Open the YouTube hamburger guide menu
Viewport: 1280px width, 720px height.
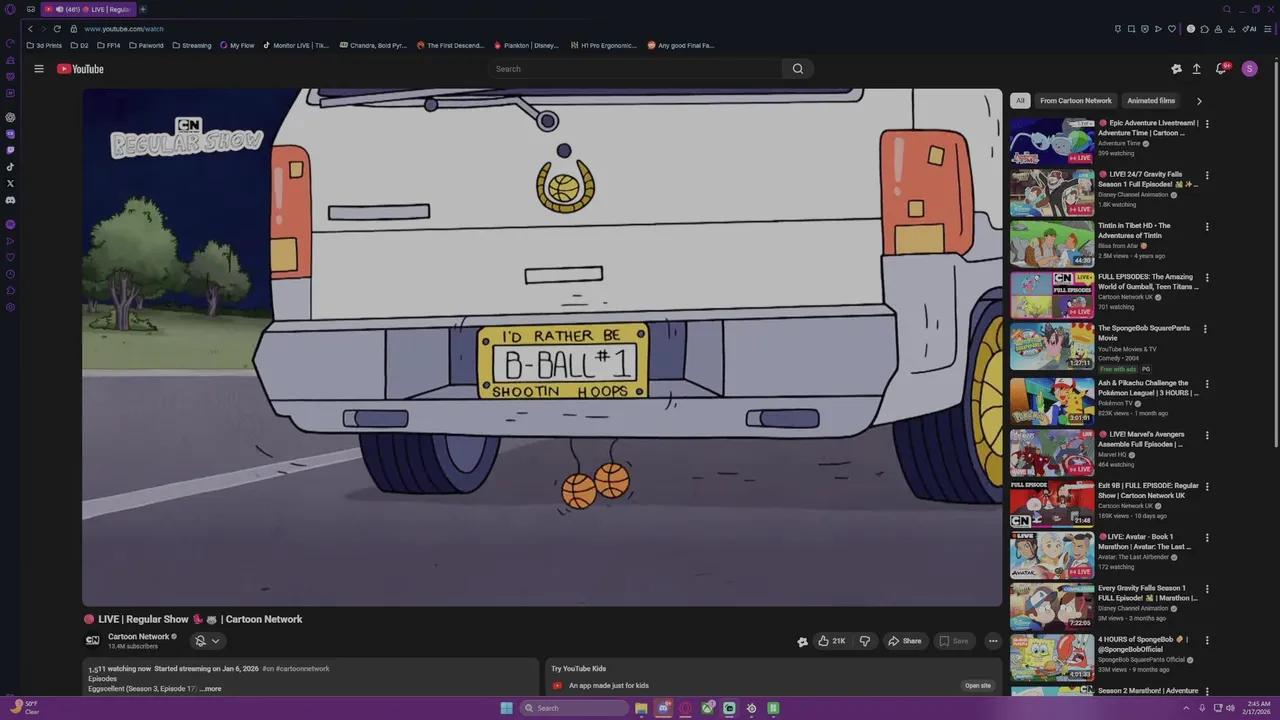point(39,69)
